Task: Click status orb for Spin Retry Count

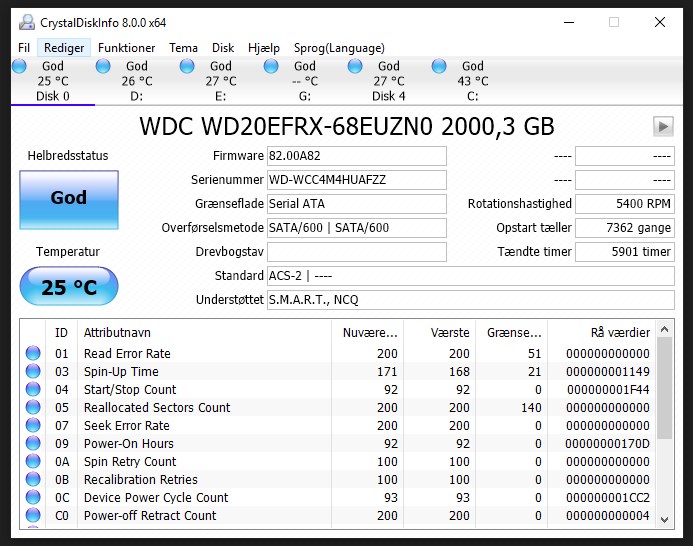Action: click(x=33, y=461)
